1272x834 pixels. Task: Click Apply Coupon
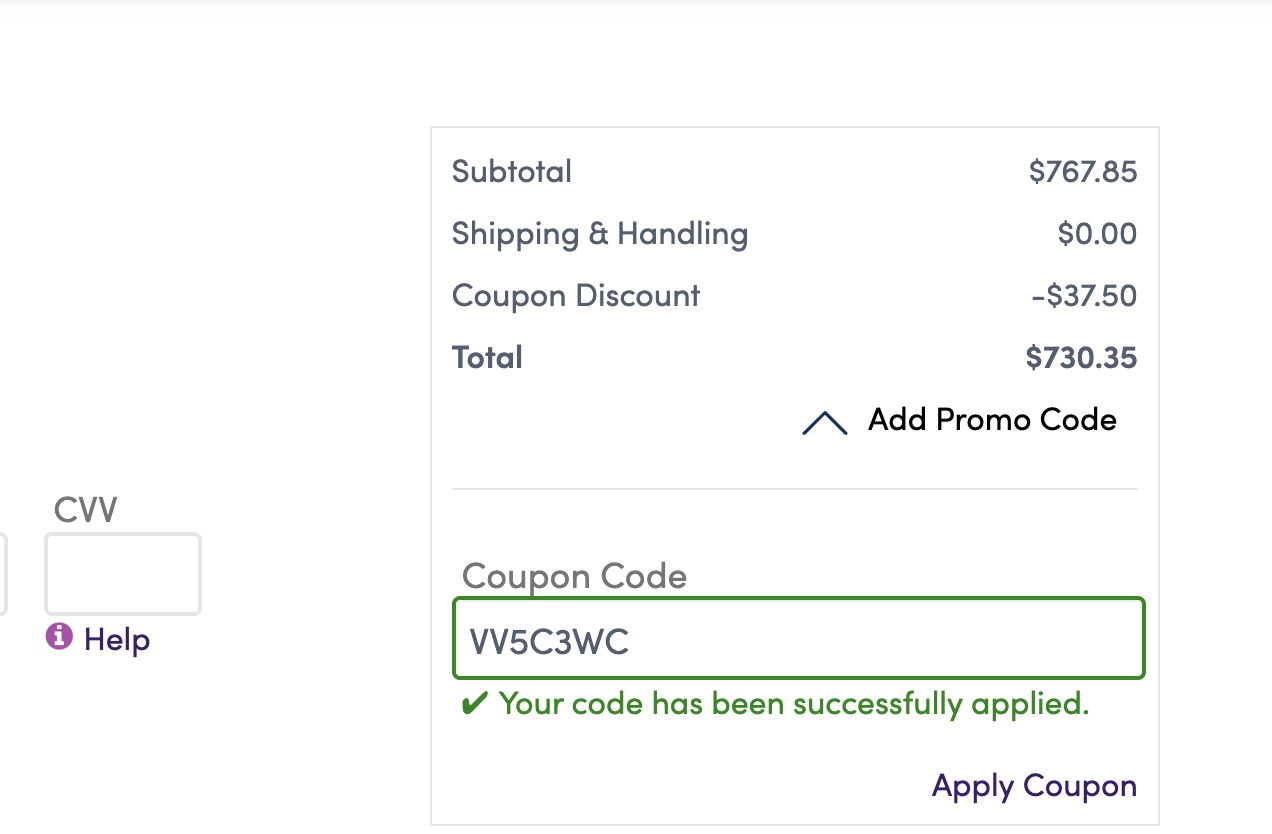click(x=1034, y=787)
